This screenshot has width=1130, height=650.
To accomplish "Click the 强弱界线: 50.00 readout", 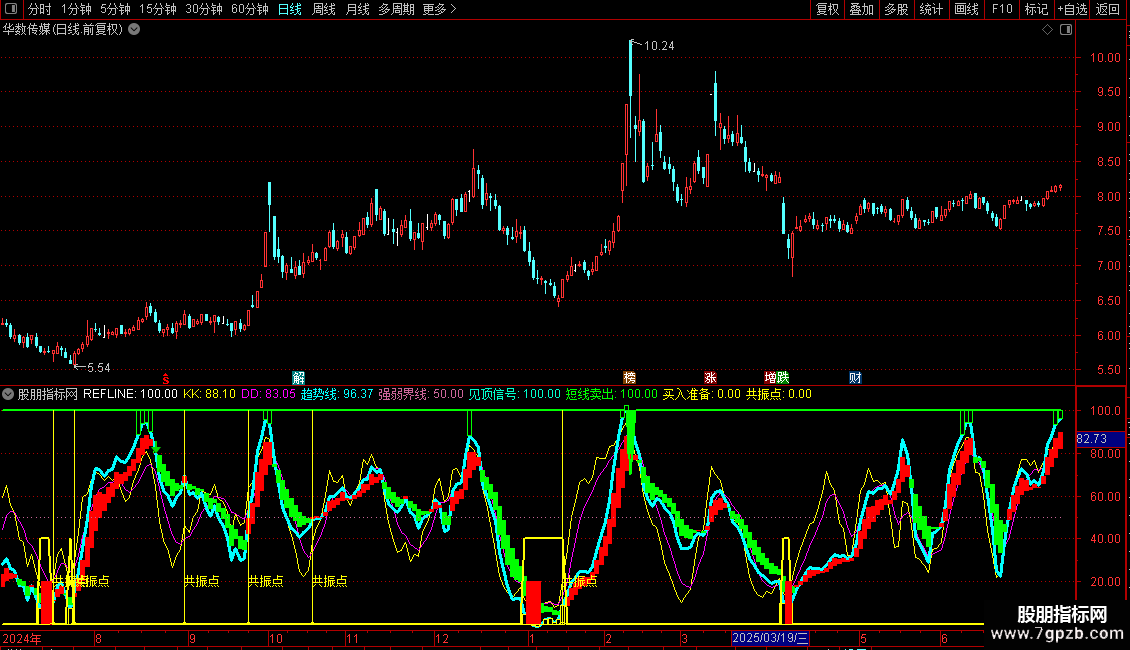I will 421,394.
